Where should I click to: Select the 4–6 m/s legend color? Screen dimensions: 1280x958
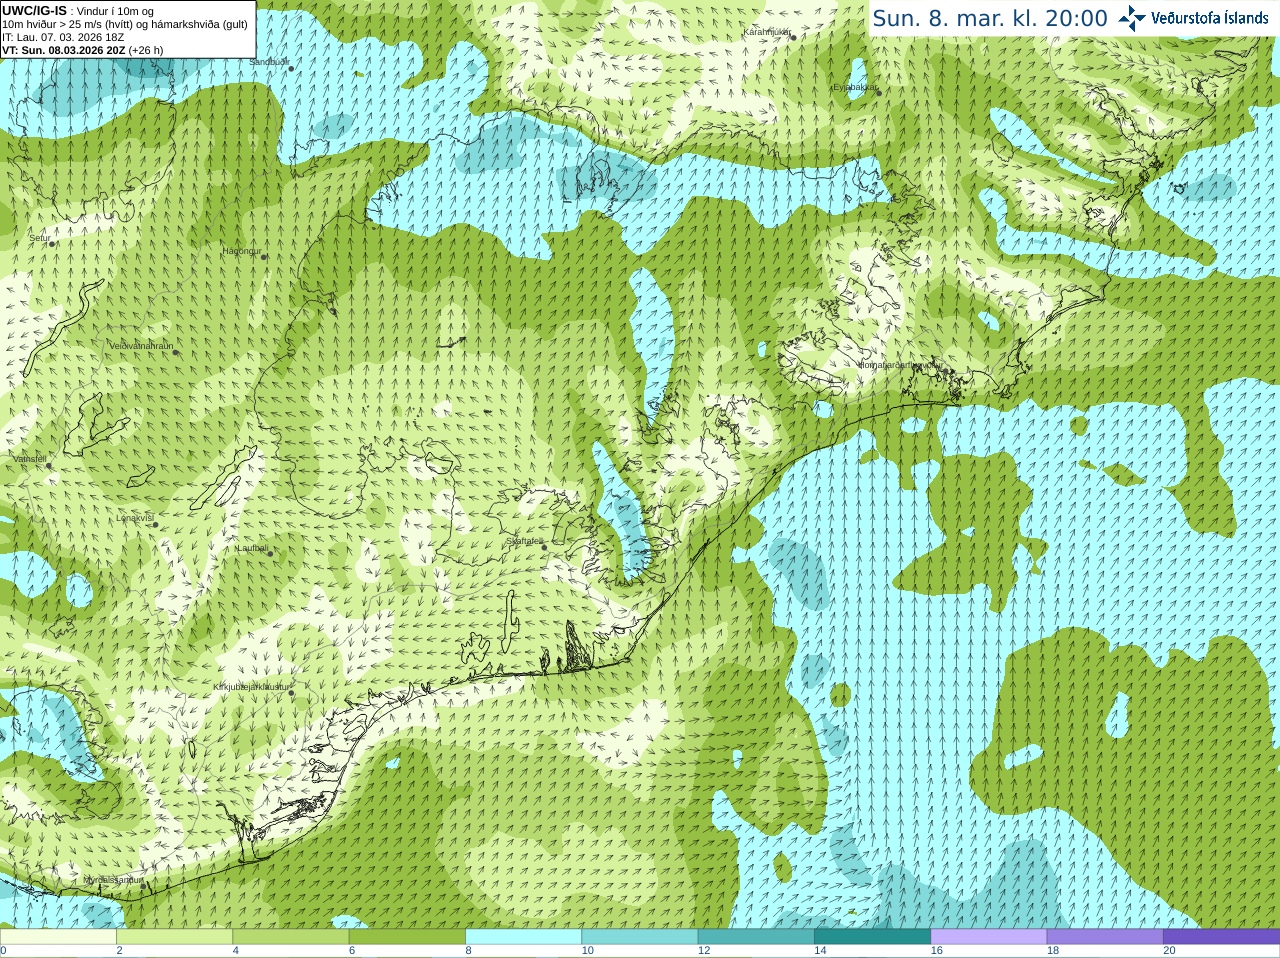291,936
